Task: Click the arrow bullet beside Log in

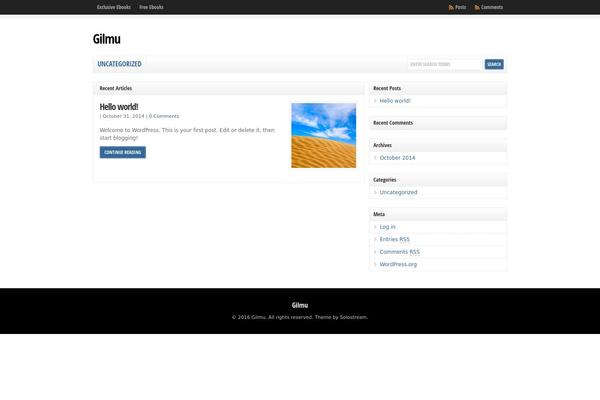Action: tap(375, 227)
